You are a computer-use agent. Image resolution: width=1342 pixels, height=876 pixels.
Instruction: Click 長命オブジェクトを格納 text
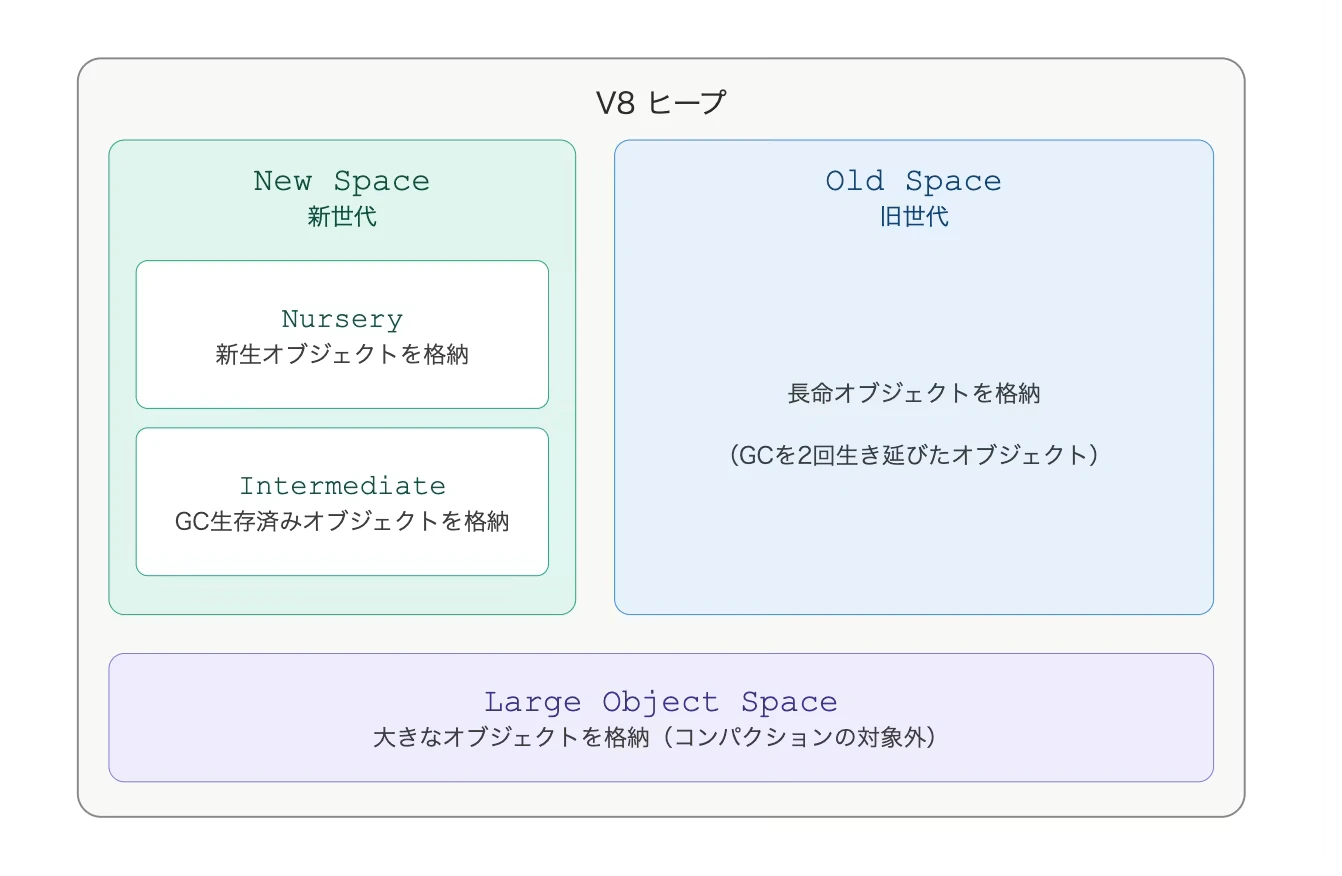[x=913, y=393]
